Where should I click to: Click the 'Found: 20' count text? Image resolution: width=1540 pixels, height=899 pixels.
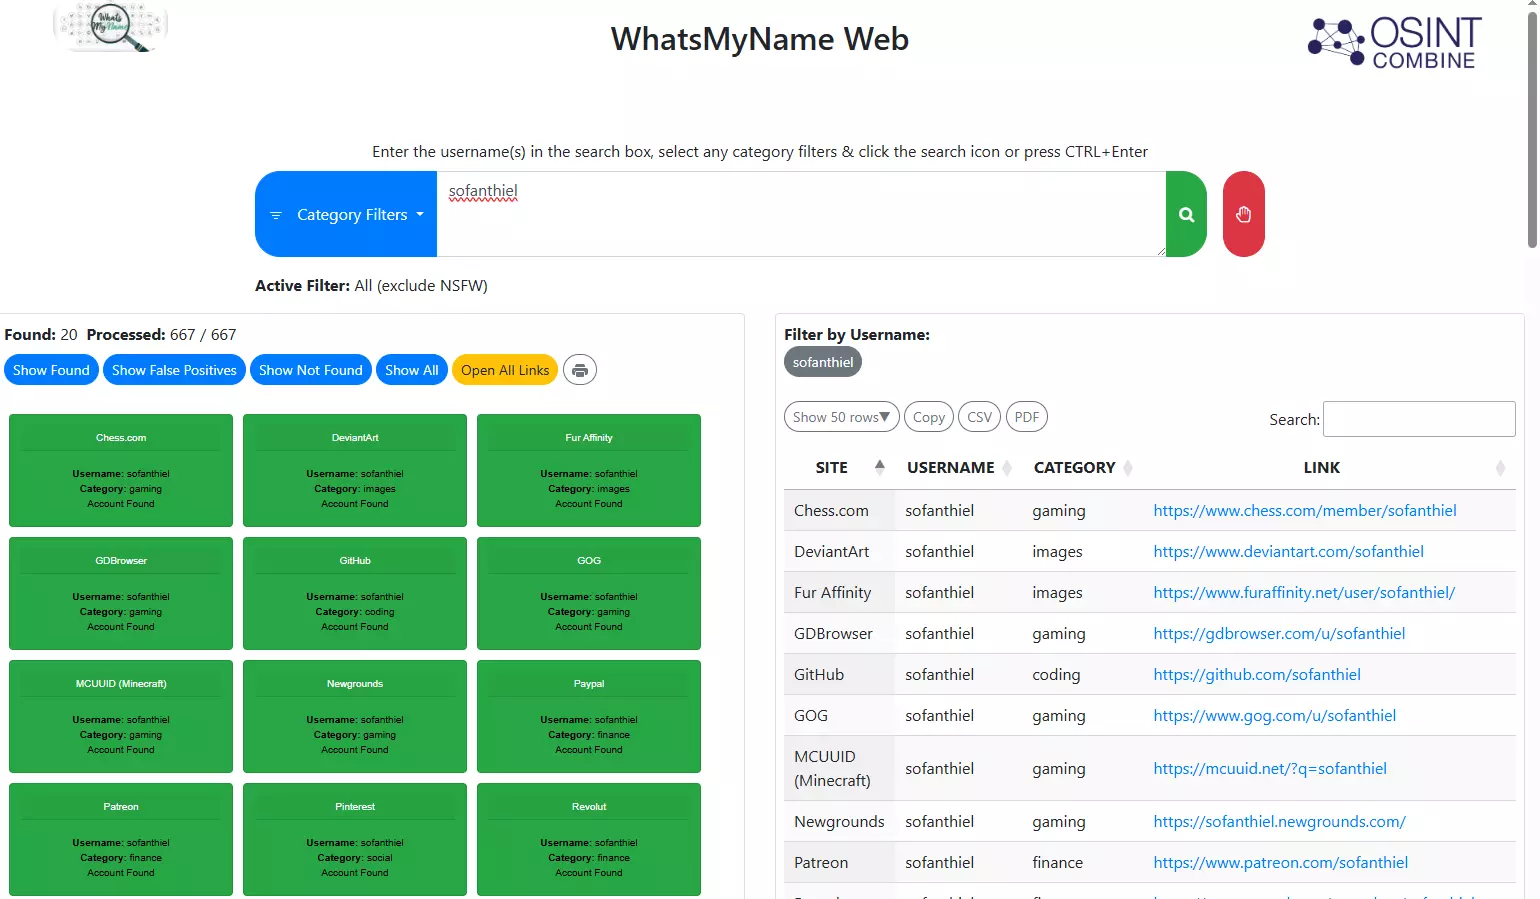41,334
